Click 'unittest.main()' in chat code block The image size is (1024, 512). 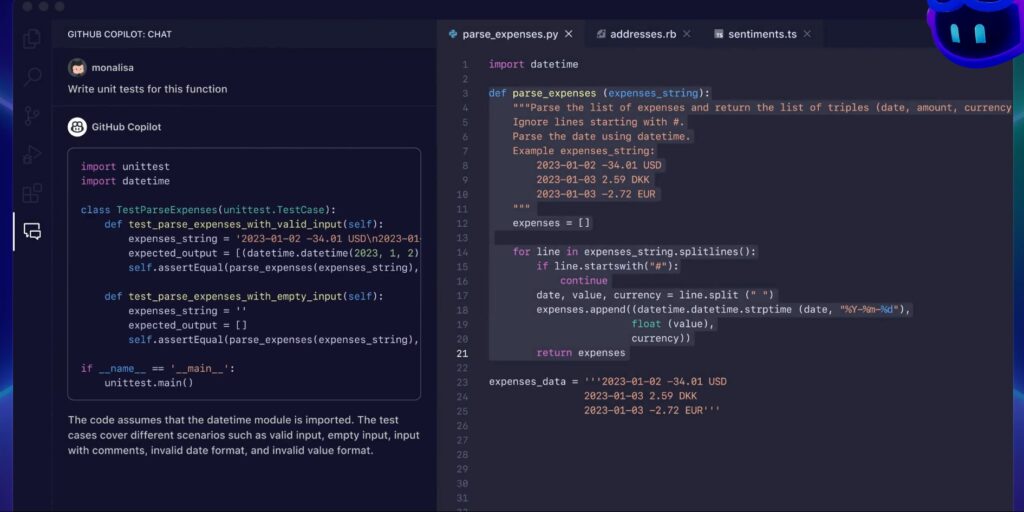[x=149, y=383]
